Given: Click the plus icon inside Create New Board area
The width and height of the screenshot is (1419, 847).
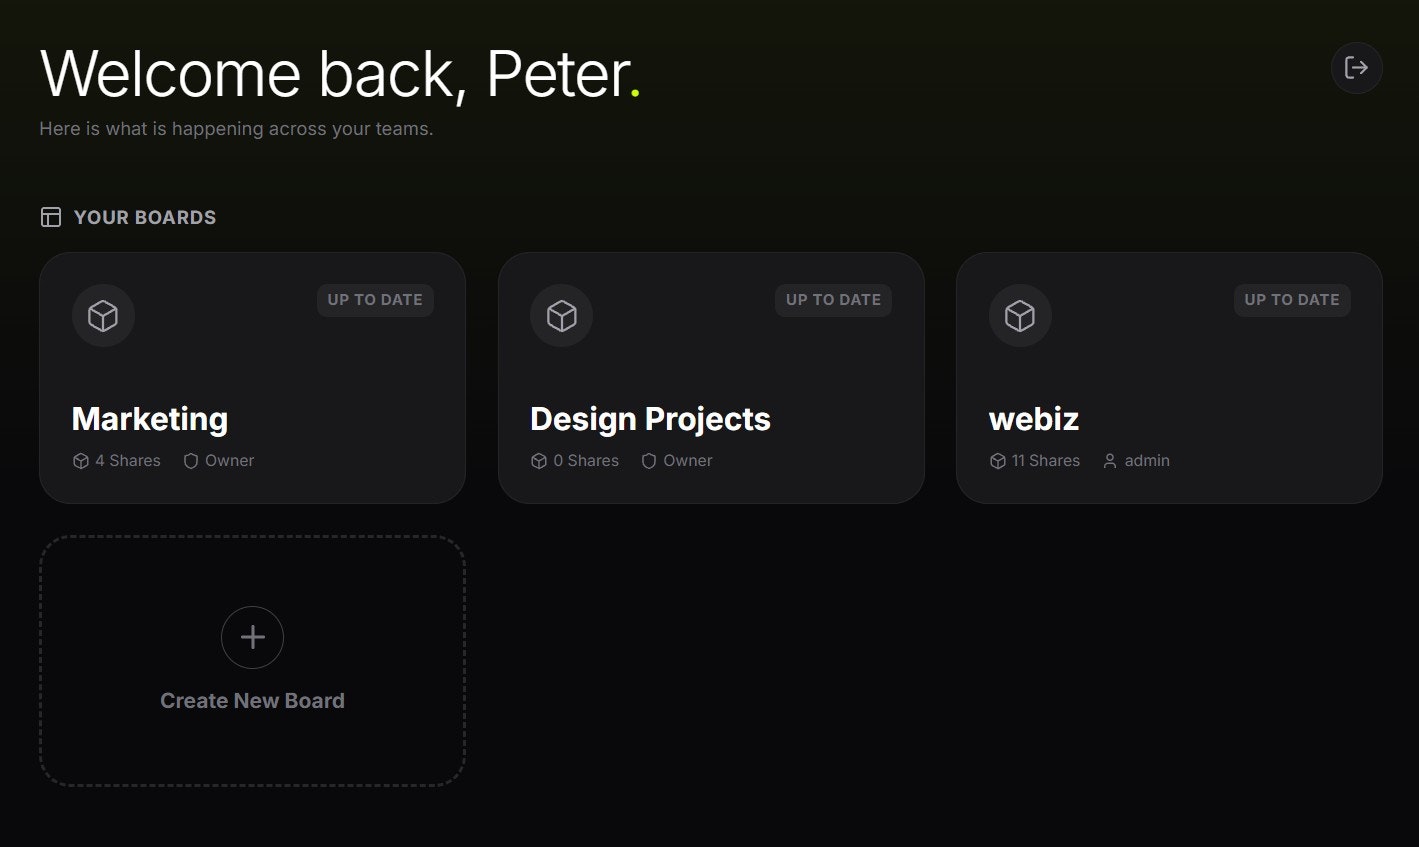Looking at the screenshot, I should [x=252, y=637].
